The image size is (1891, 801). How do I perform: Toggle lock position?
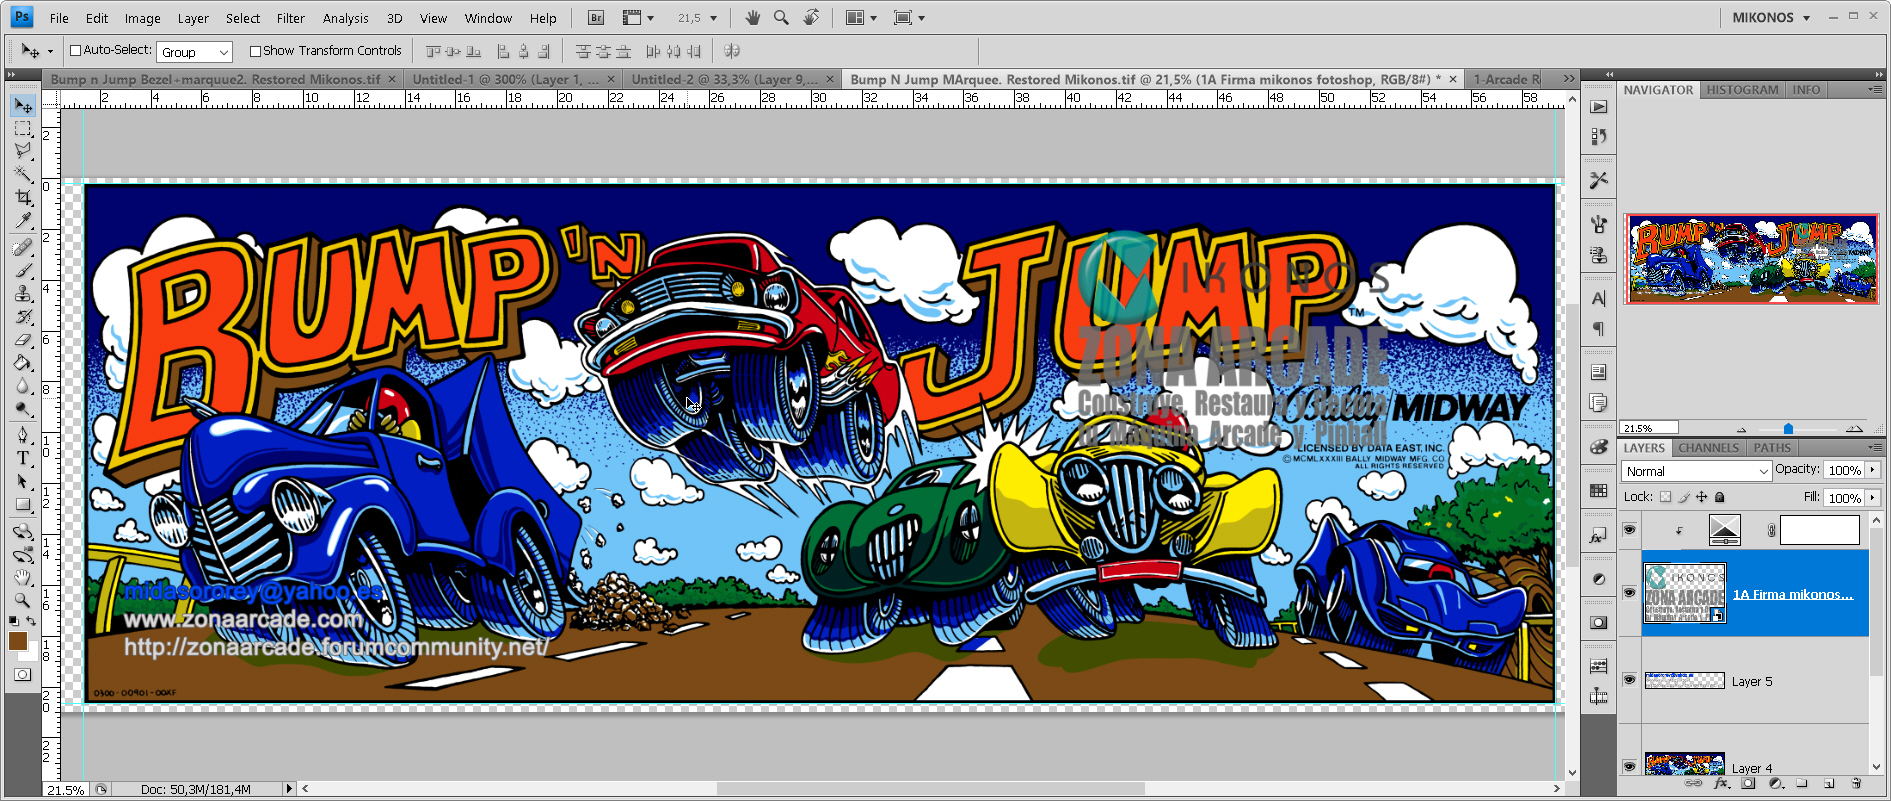tap(1702, 497)
